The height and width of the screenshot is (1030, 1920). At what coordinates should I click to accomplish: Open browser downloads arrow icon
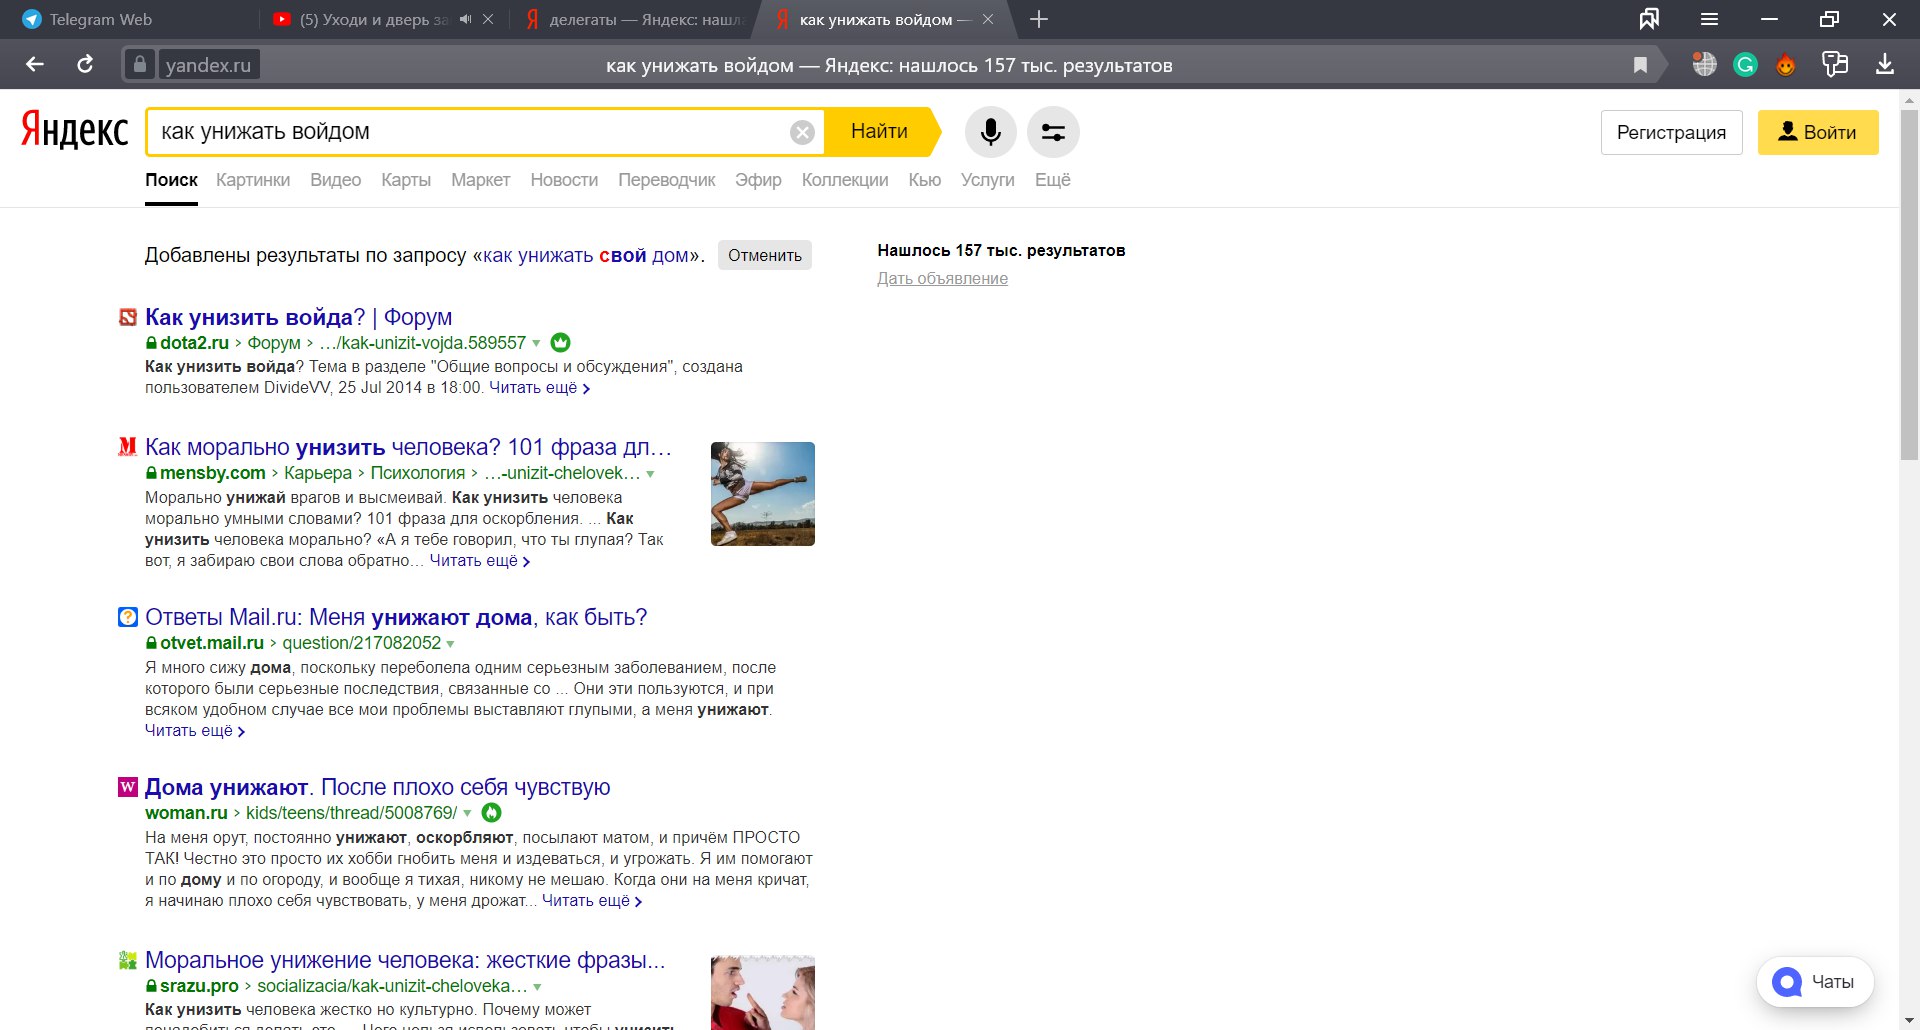tap(1884, 65)
